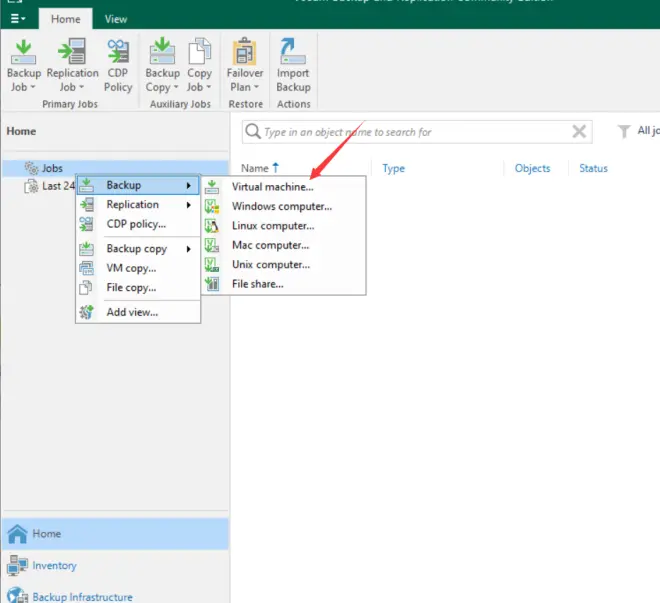This screenshot has width=660, height=603.
Task: Expand the Backup submenu arrow
Action: pos(189,185)
